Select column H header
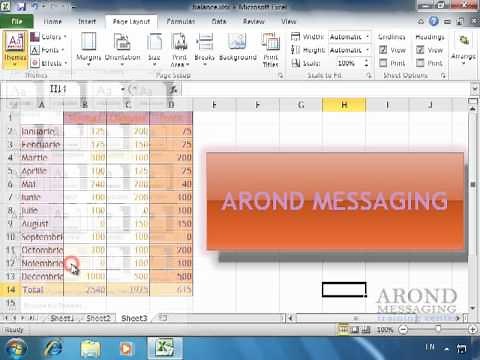Screen dimensions: 480x360 (344, 105)
